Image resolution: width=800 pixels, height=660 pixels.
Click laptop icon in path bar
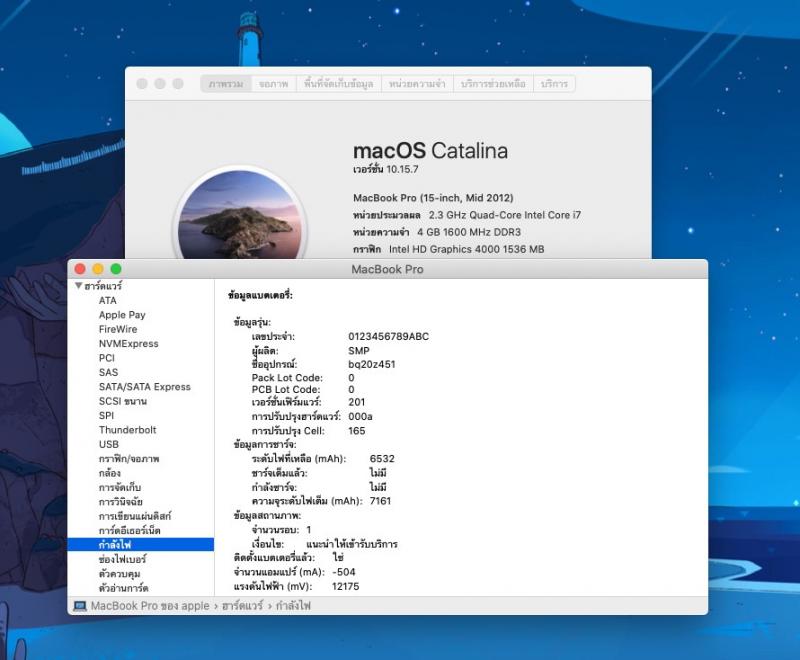pos(80,606)
